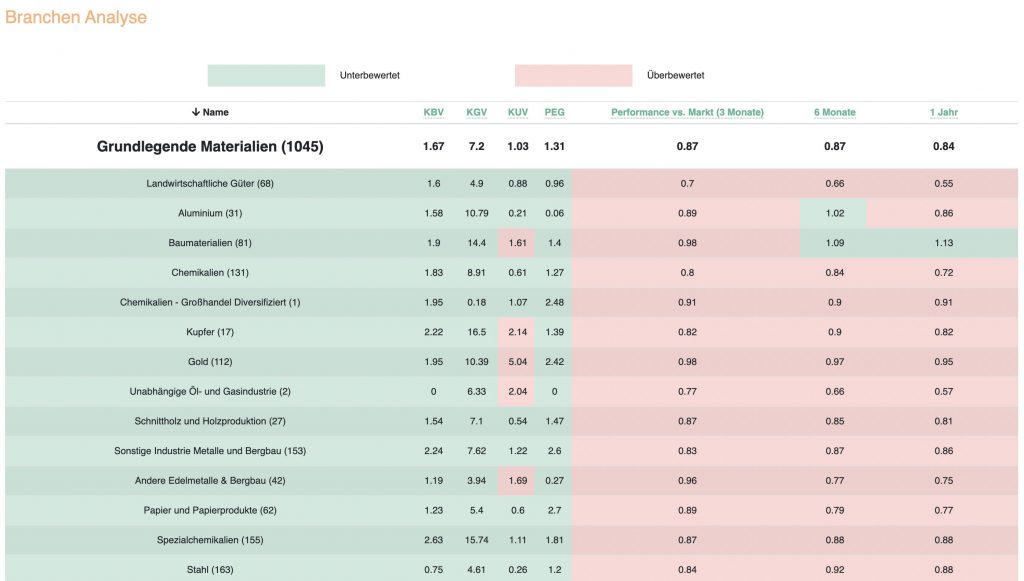Click the Branchen Analyse page heading
The width and height of the screenshot is (1024, 581).
coord(76,18)
